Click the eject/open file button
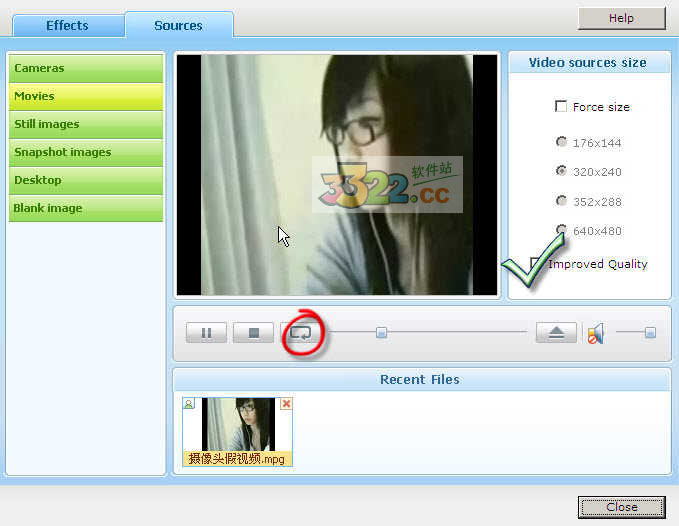Image resolution: width=679 pixels, height=526 pixels. [x=556, y=332]
